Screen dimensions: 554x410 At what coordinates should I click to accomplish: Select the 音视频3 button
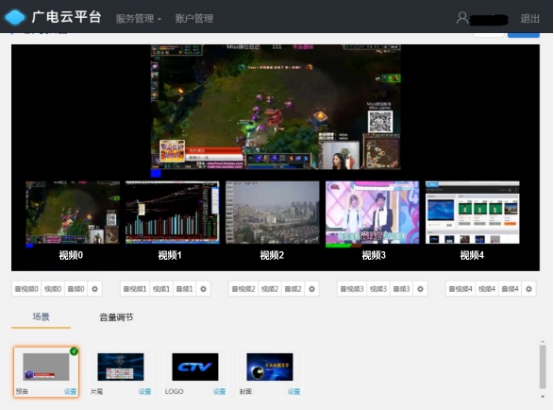point(352,289)
